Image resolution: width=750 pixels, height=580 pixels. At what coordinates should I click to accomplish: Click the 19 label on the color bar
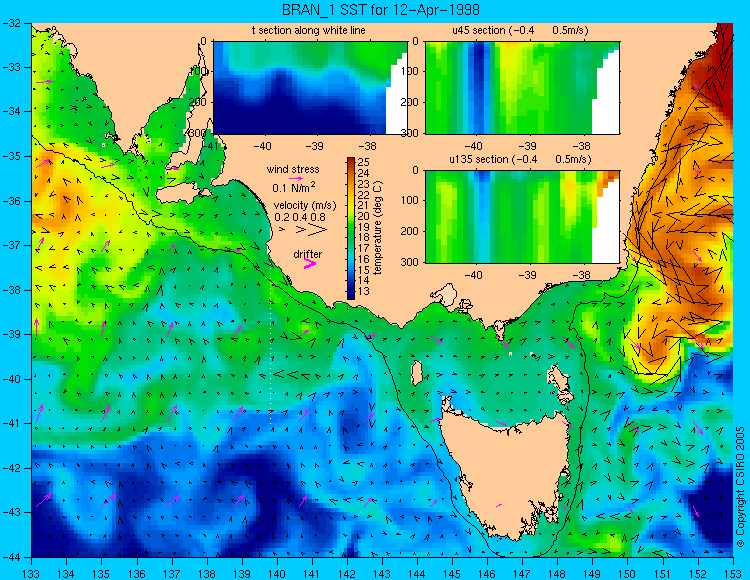pos(364,227)
